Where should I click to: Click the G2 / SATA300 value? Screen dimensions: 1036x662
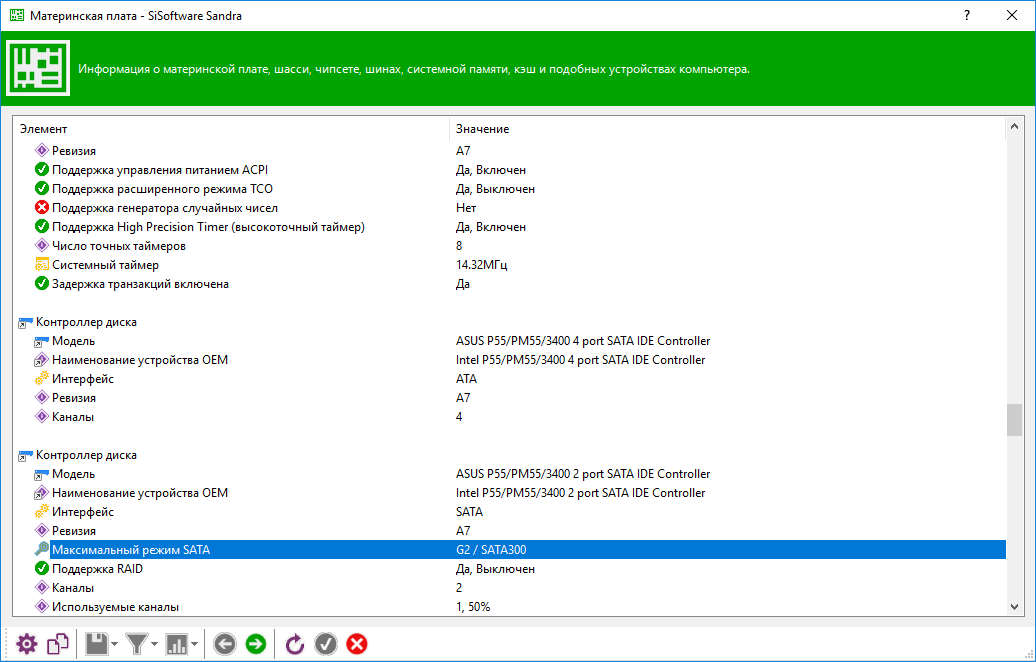click(x=491, y=550)
